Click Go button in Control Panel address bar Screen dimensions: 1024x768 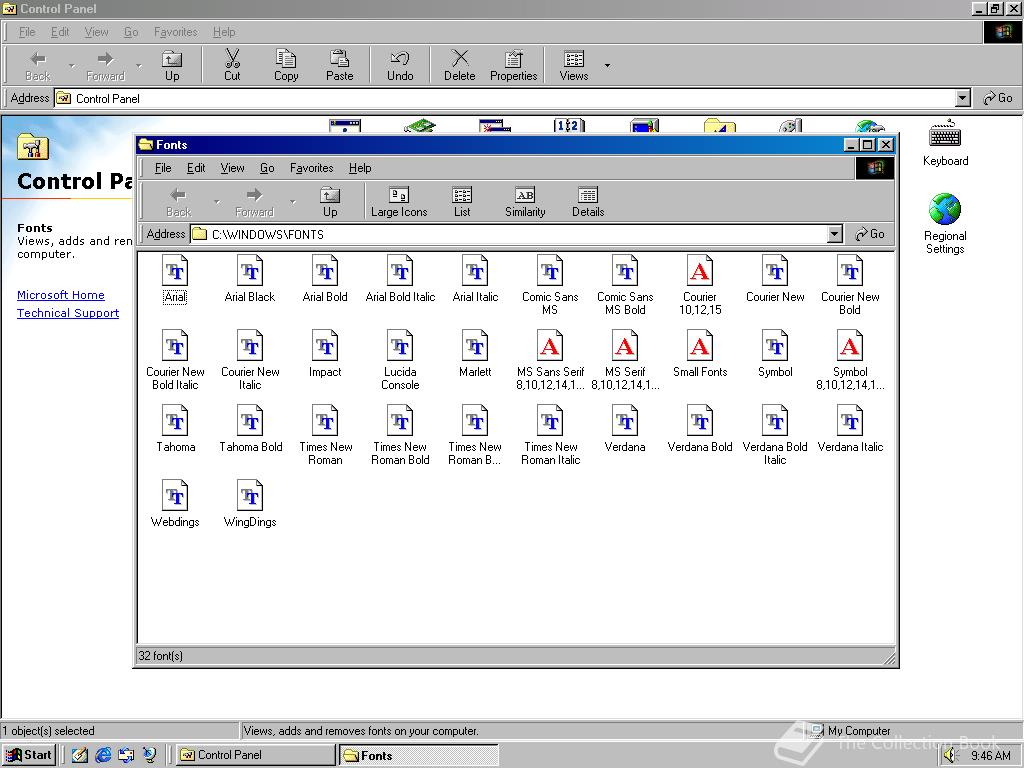click(x=998, y=98)
